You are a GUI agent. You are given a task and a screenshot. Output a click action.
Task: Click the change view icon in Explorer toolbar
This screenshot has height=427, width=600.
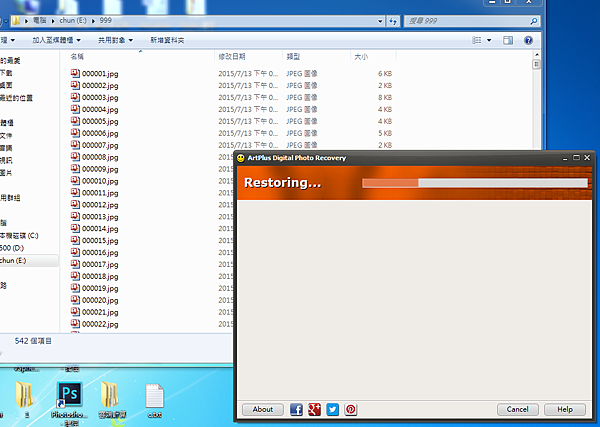476,40
